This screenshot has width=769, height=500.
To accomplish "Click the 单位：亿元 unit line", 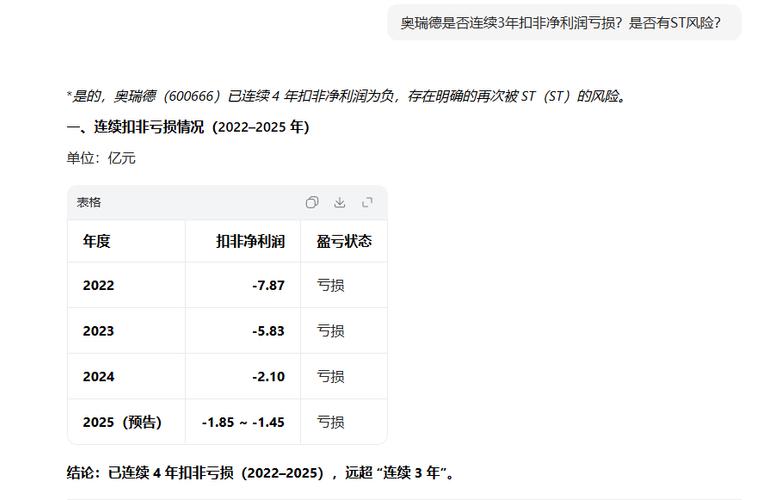I will (x=101, y=158).
